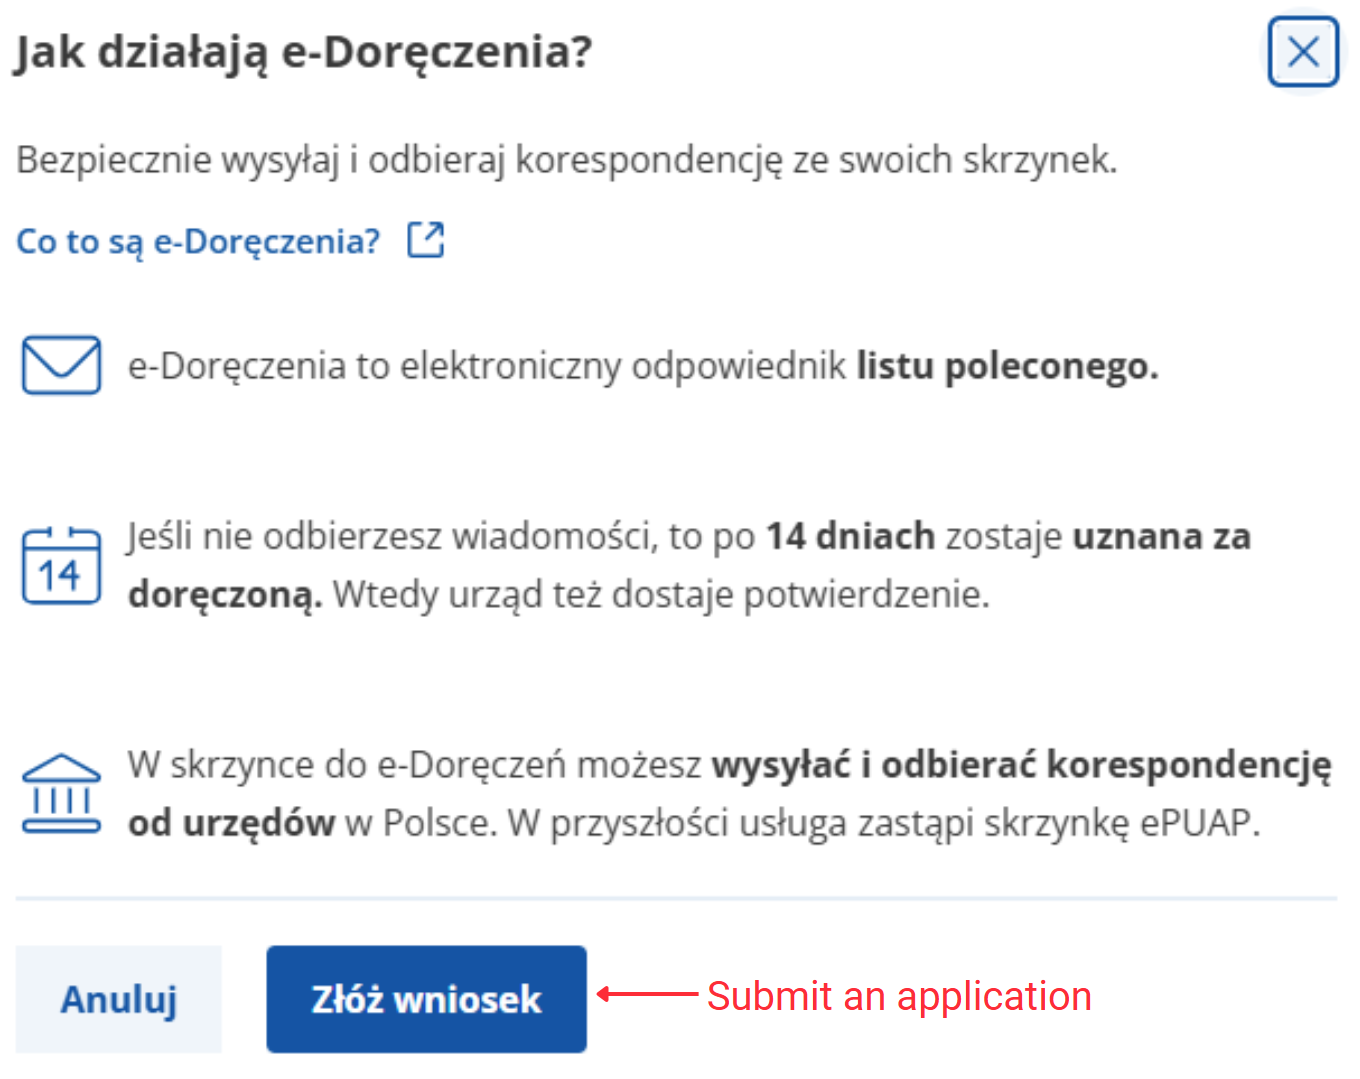Click the envelope icon
Screen dimensions: 1360x1079
61,365
